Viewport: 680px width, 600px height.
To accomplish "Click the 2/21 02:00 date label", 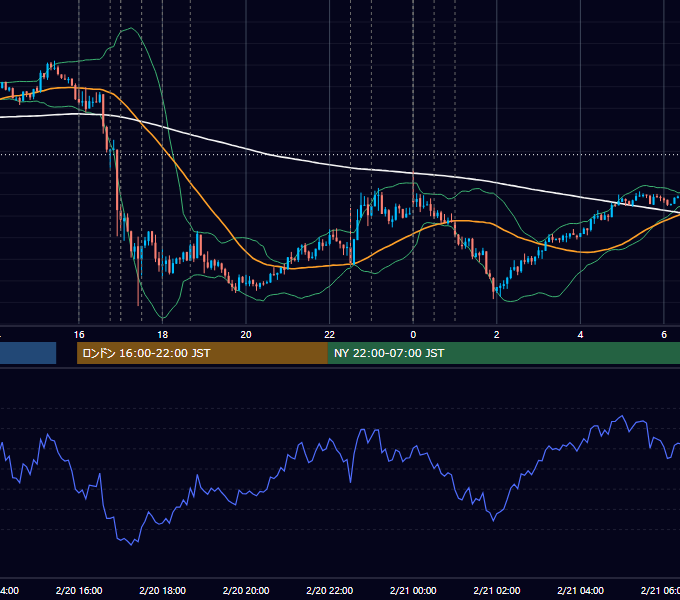I will (x=497, y=590).
